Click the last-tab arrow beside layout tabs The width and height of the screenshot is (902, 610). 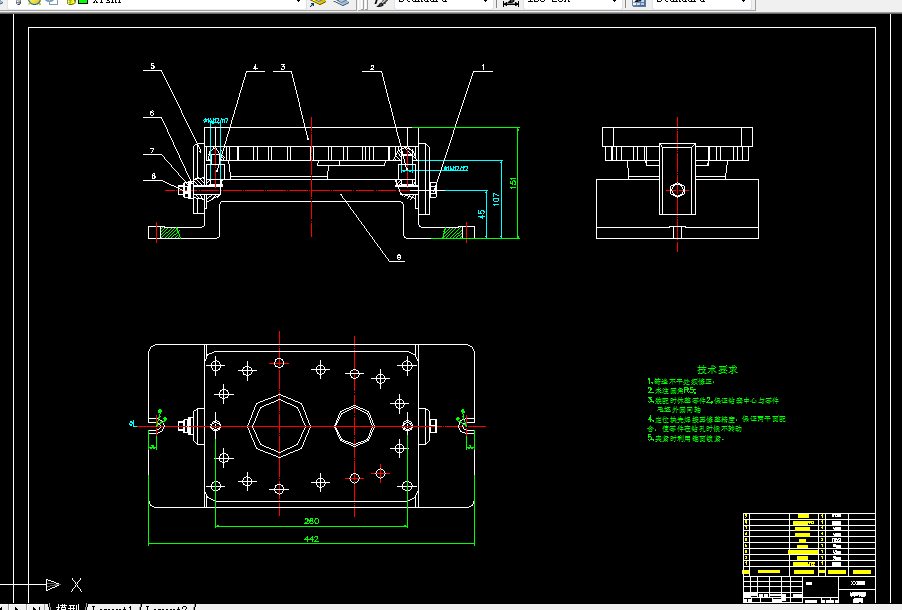pos(35,607)
